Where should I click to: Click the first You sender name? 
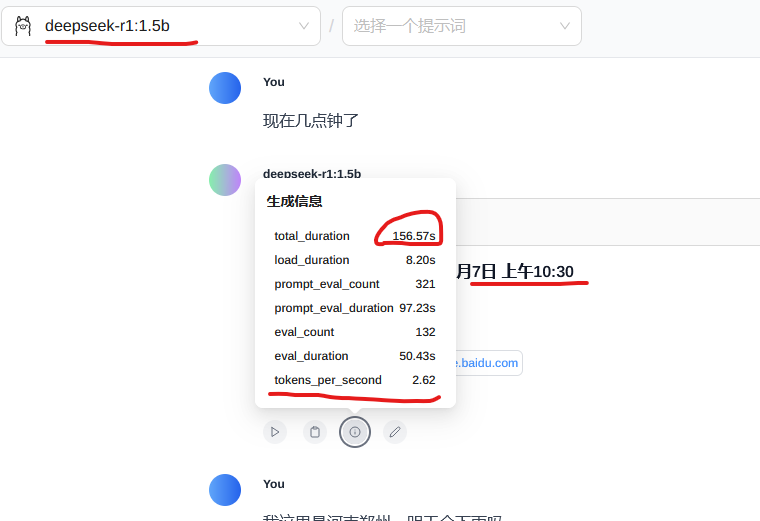(x=273, y=82)
